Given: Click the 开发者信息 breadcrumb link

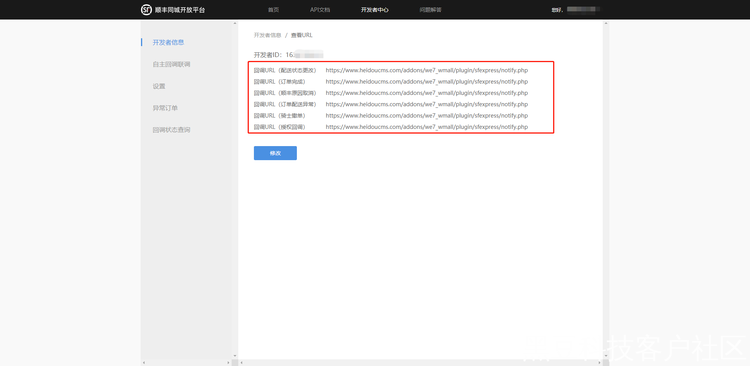Looking at the screenshot, I should tap(267, 35).
